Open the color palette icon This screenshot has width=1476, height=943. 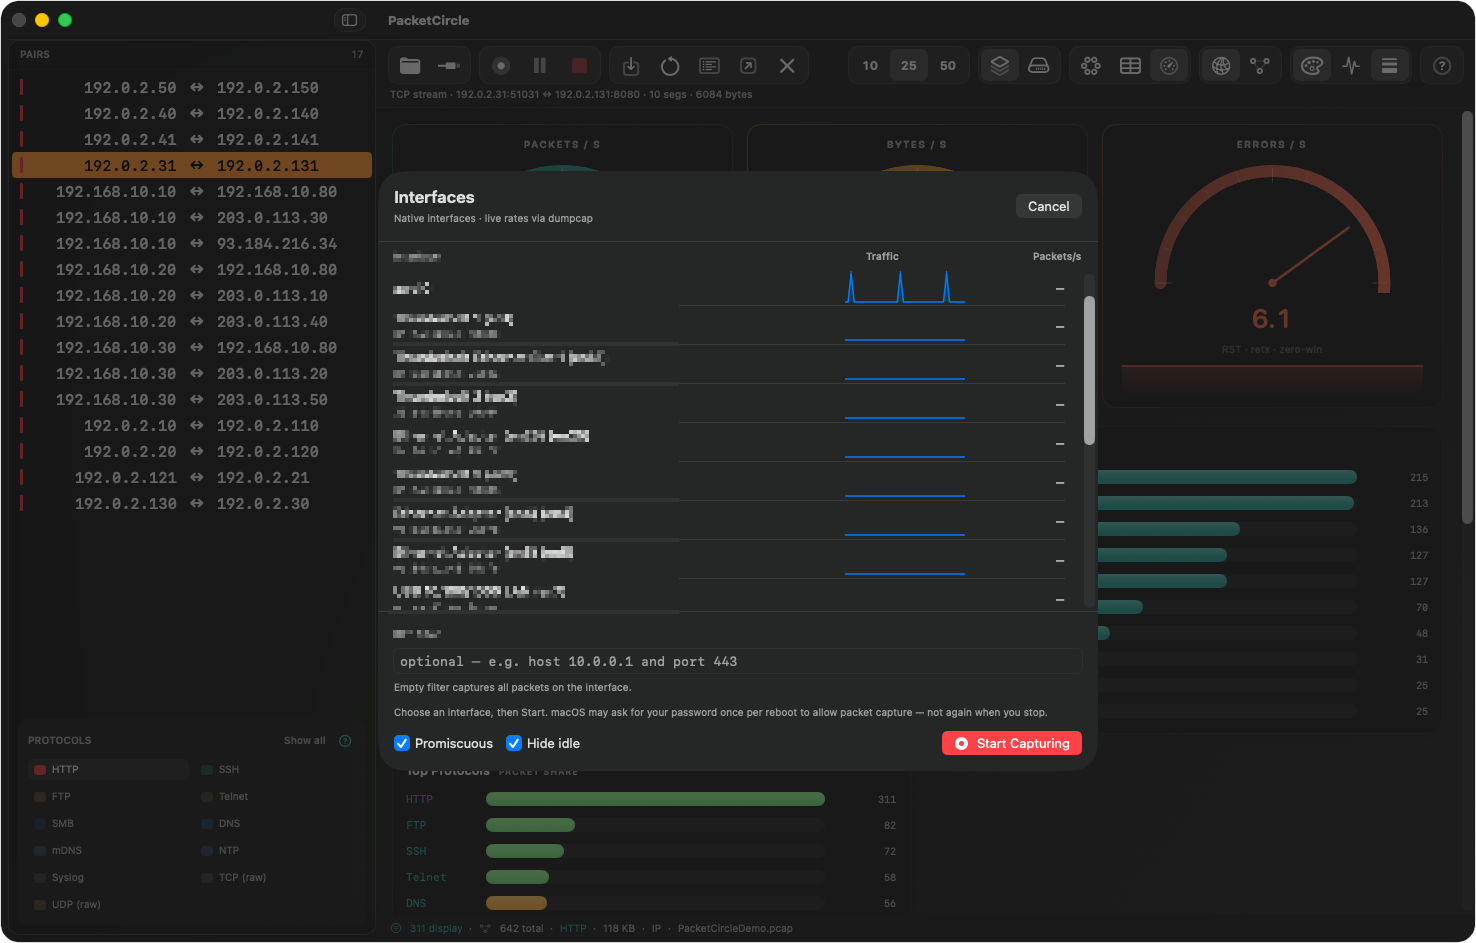point(1312,66)
